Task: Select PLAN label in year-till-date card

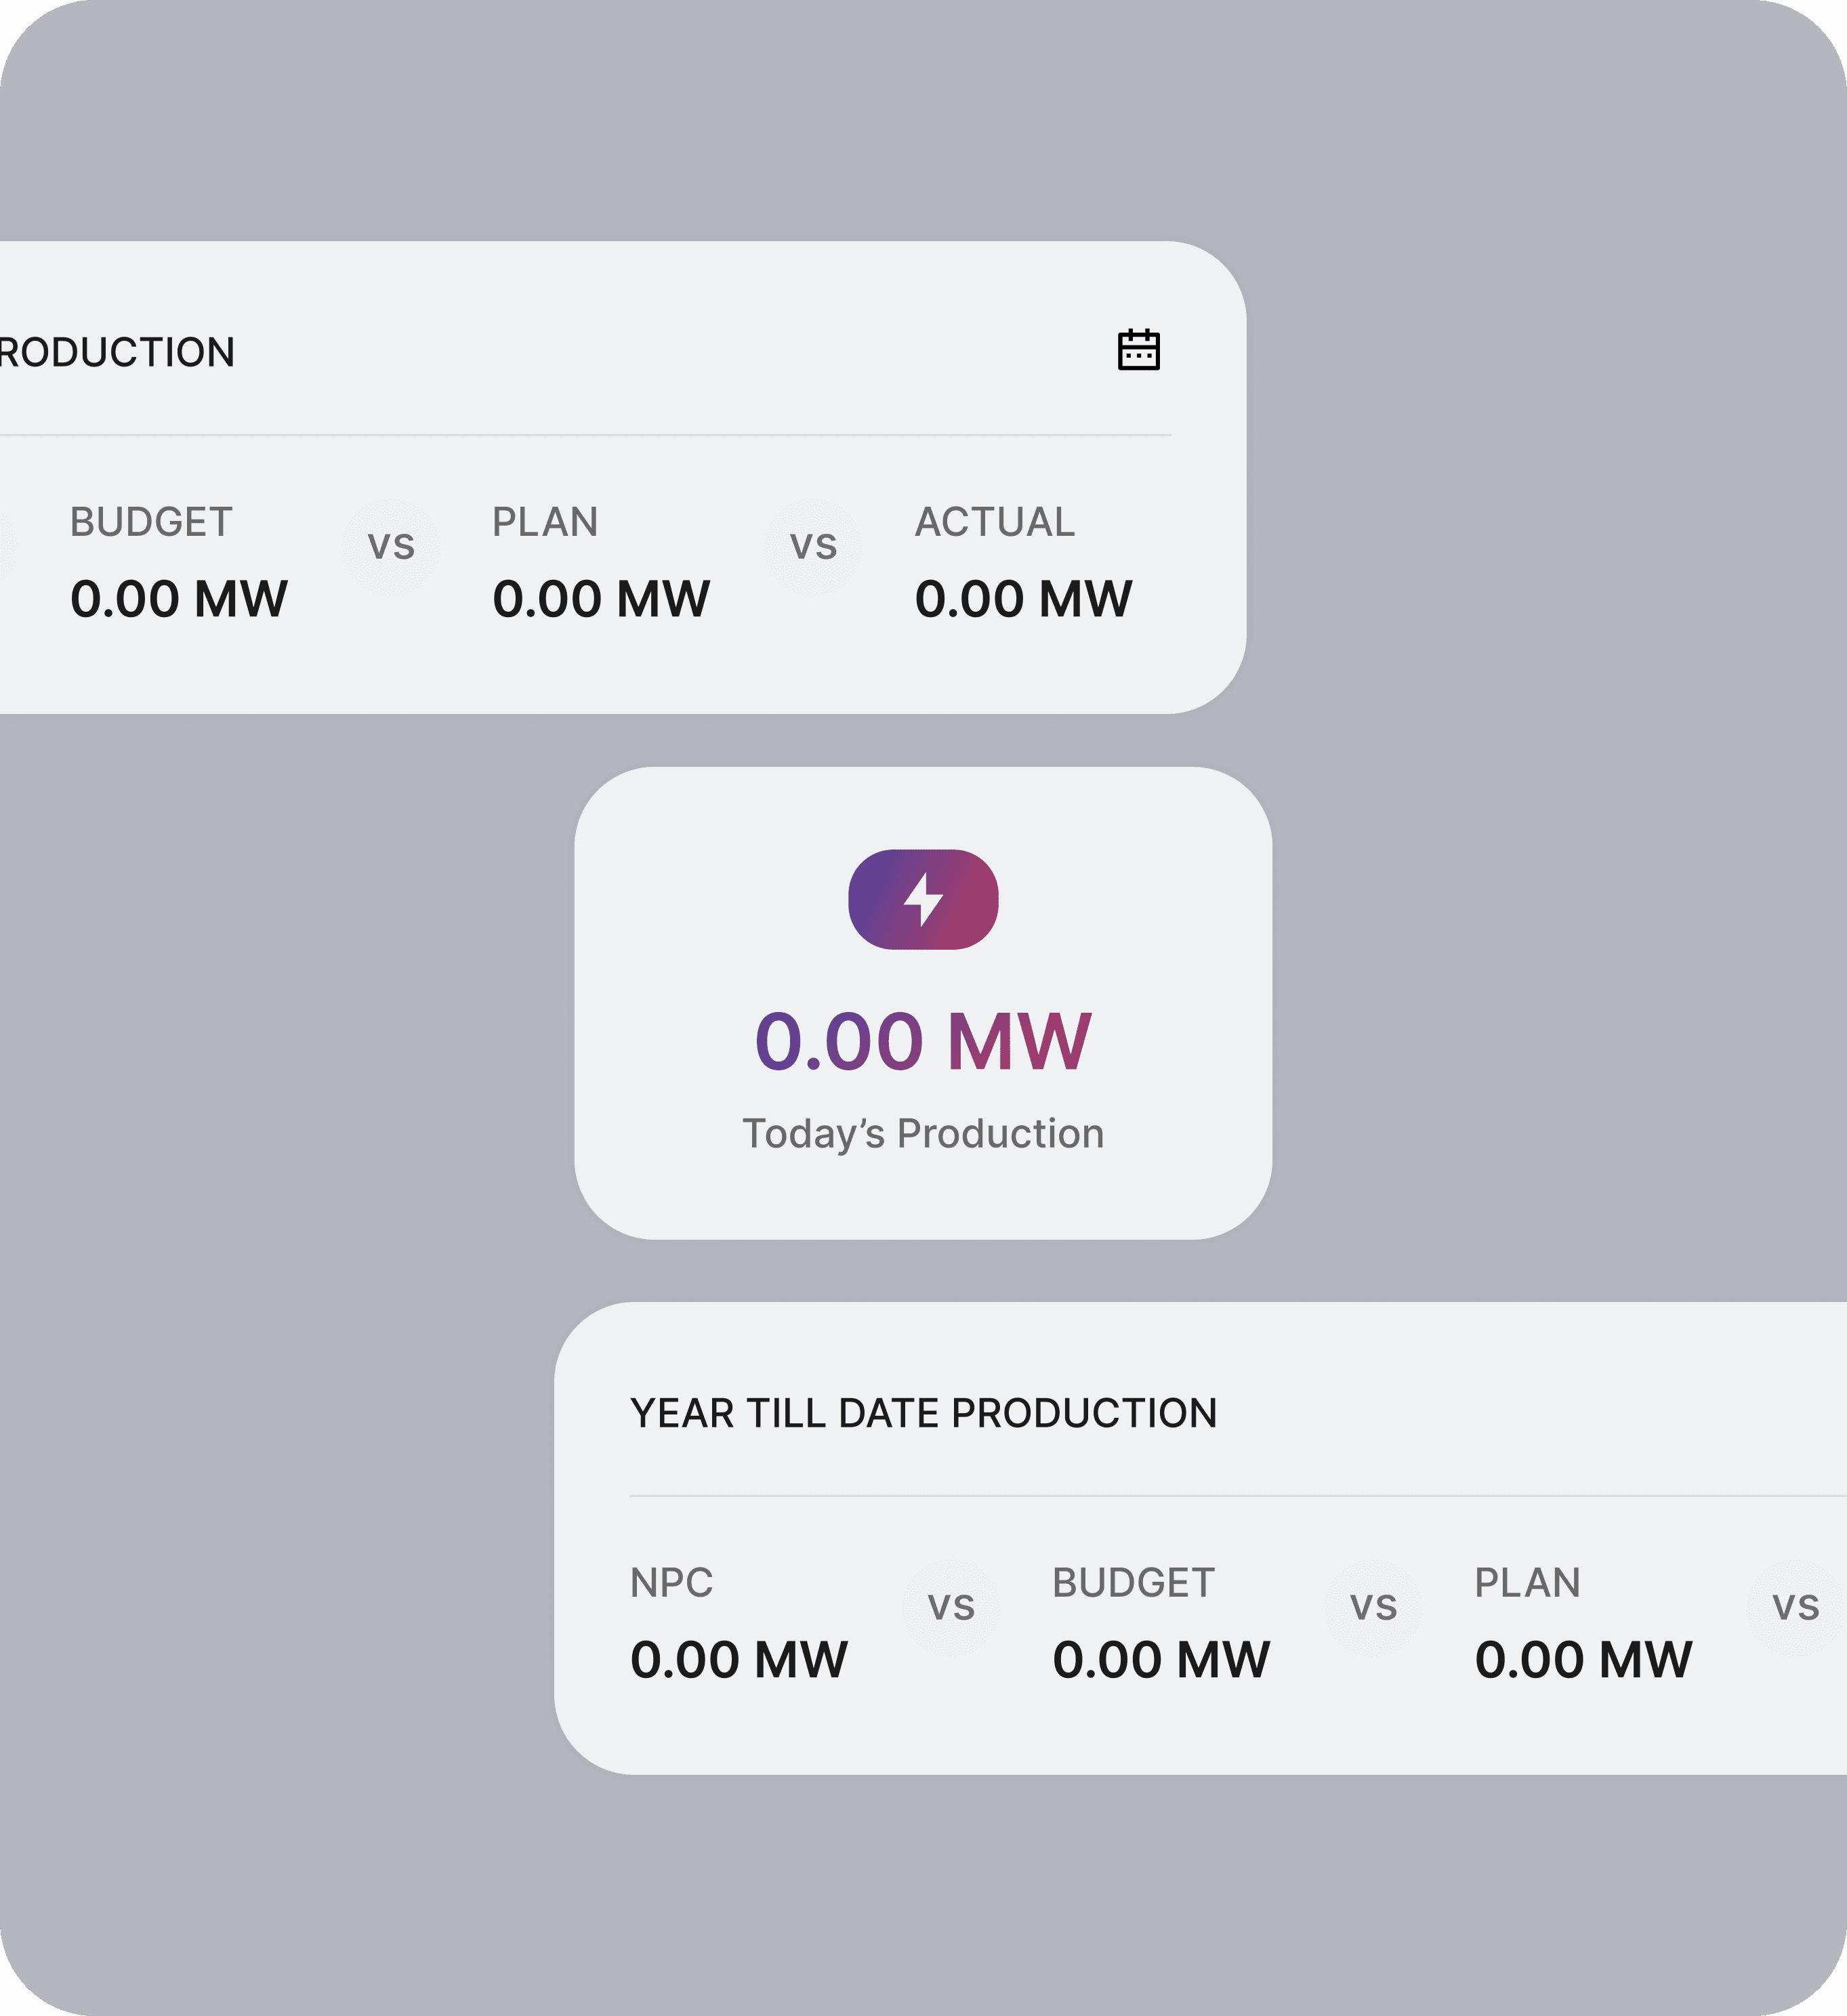Action: pos(1527,1583)
